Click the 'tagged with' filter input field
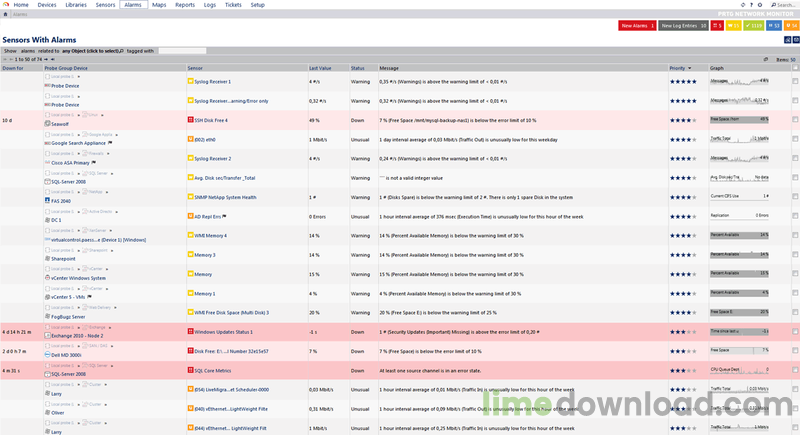This screenshot has height=435, width=800. click(x=182, y=49)
